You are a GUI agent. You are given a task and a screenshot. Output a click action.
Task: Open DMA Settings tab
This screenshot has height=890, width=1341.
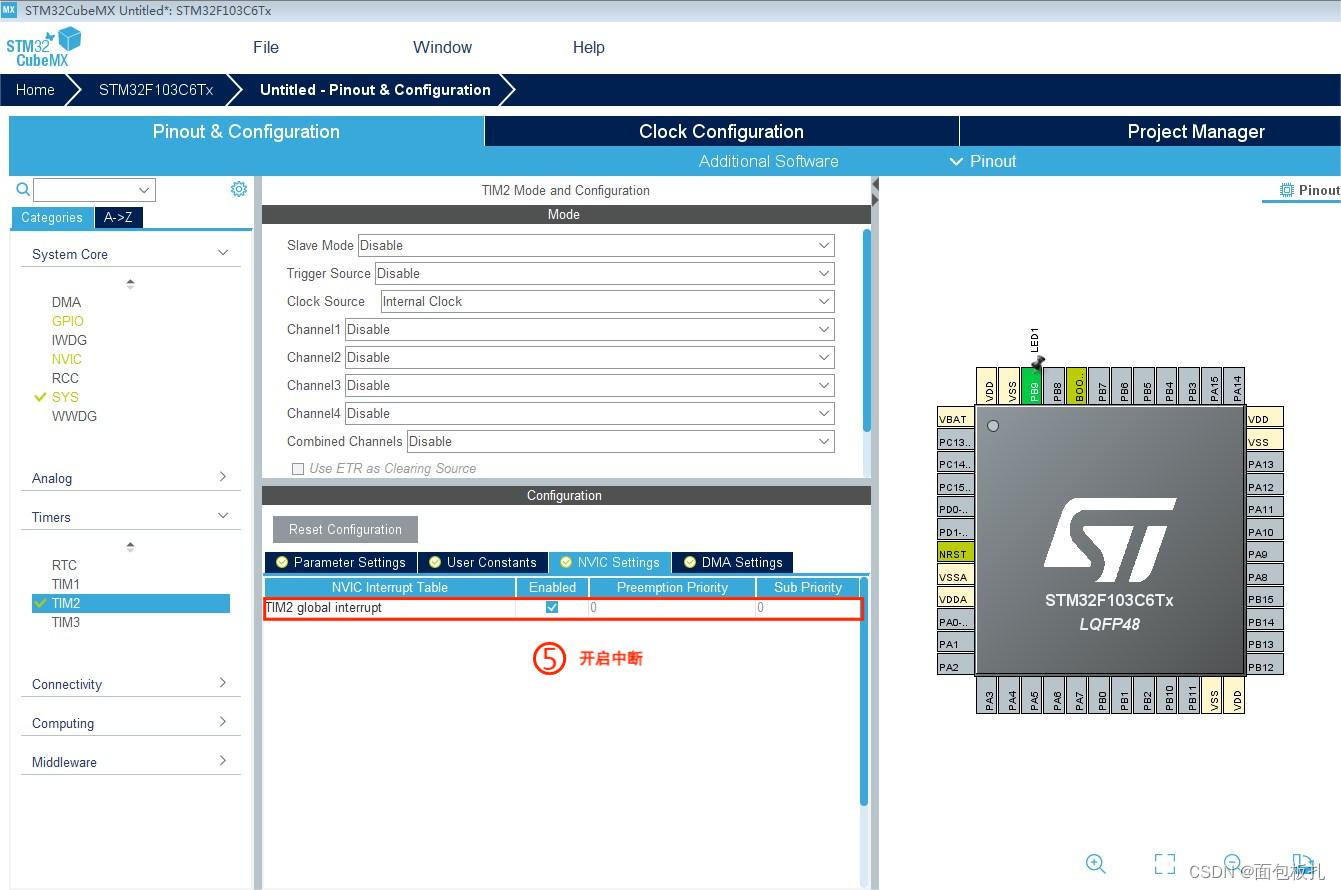pyautogui.click(x=733, y=562)
